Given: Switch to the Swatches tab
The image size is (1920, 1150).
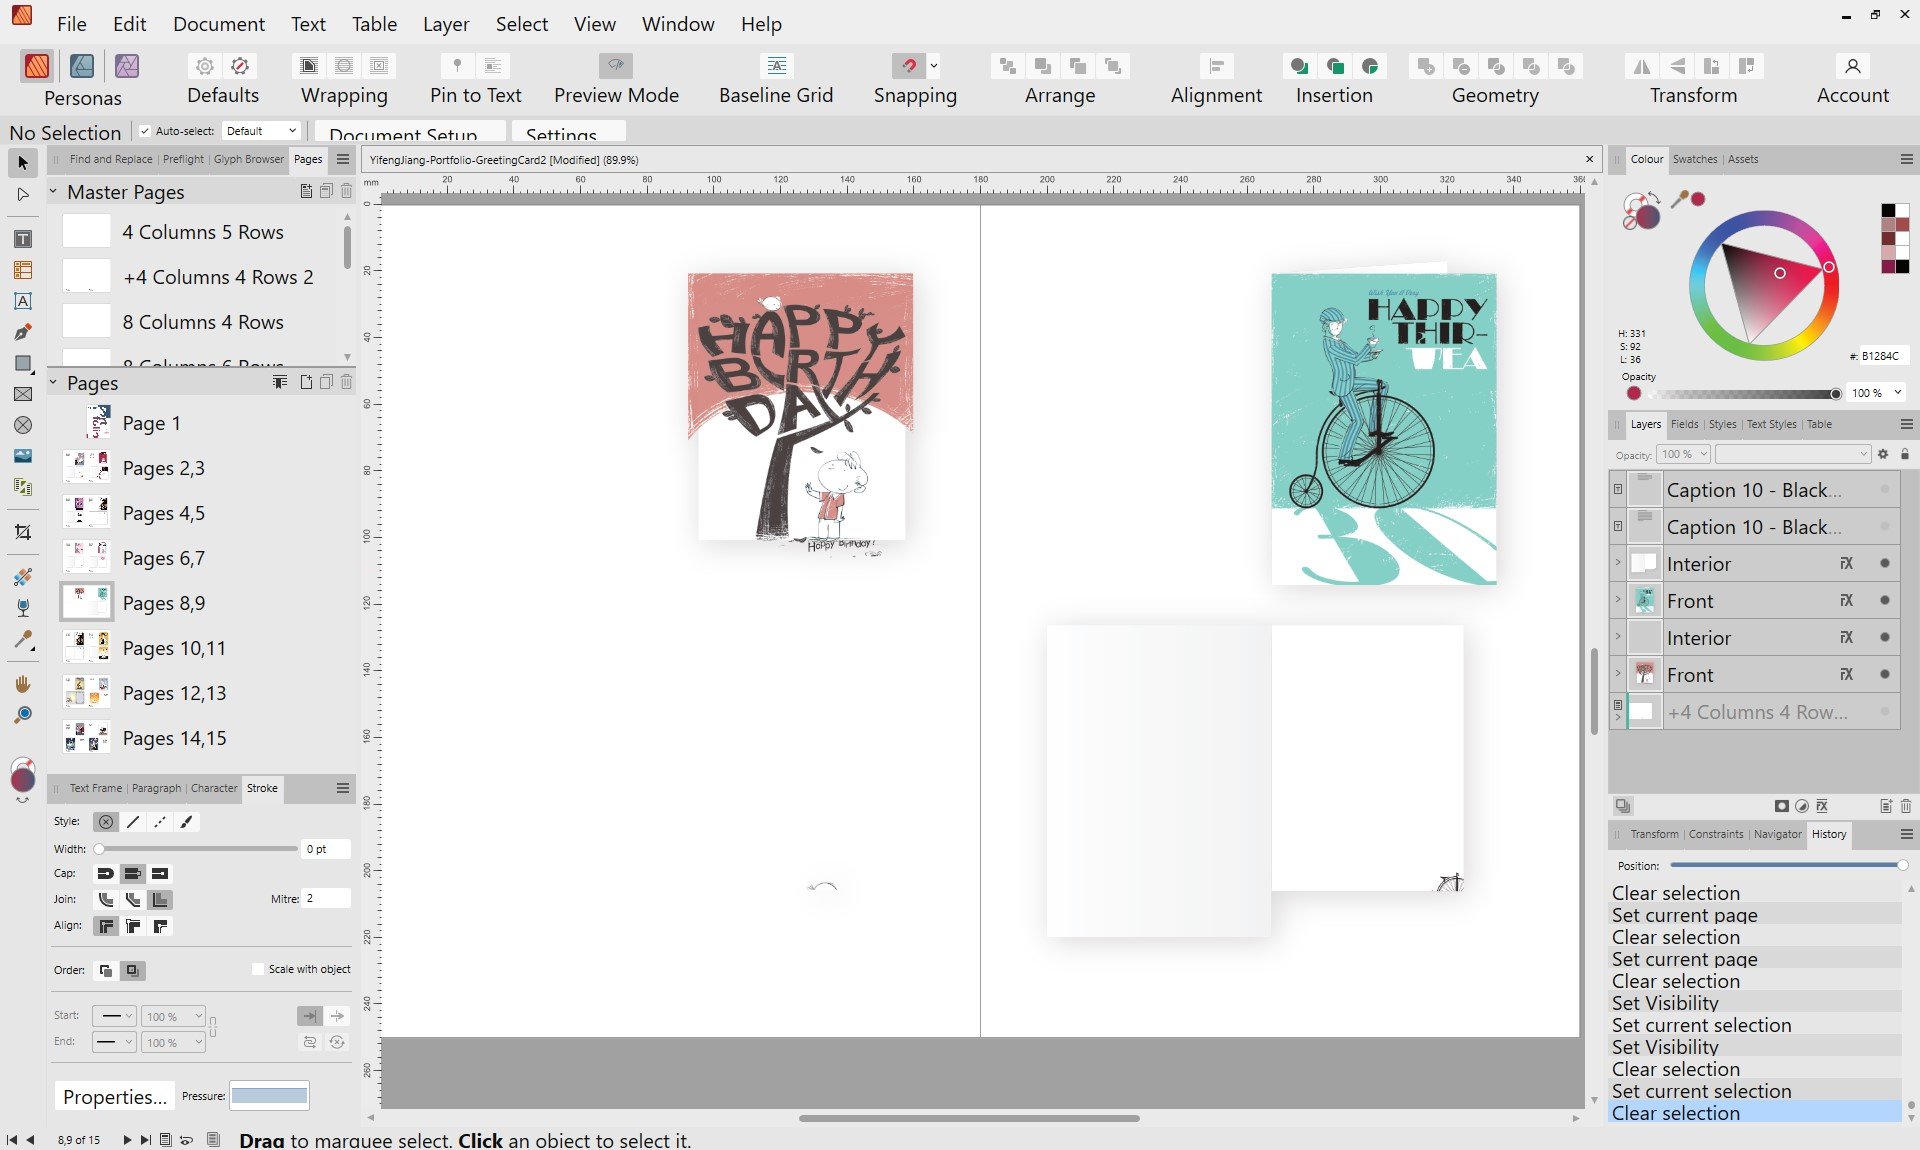Looking at the screenshot, I should pos(1694,159).
